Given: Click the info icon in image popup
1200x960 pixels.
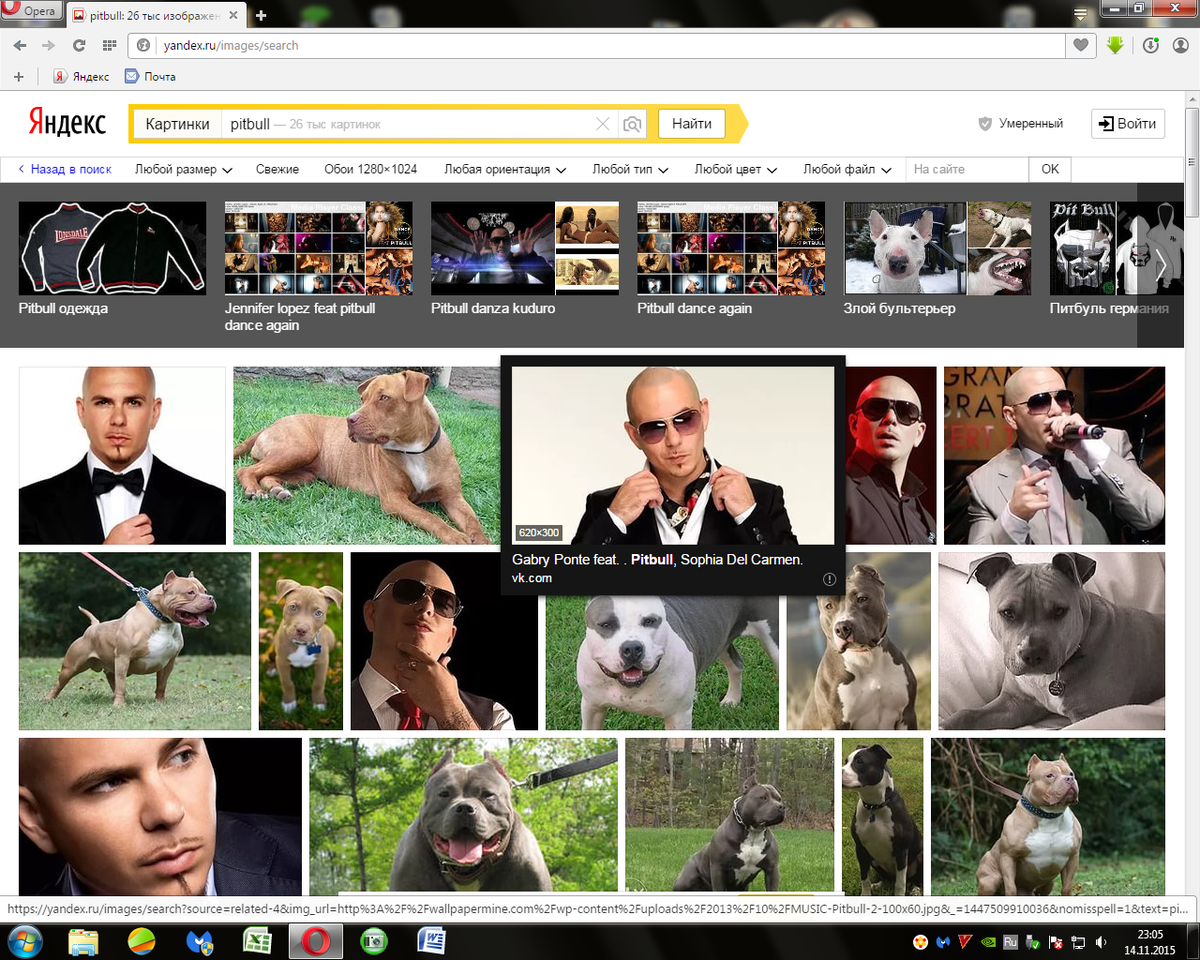Looking at the screenshot, I should click(829, 579).
